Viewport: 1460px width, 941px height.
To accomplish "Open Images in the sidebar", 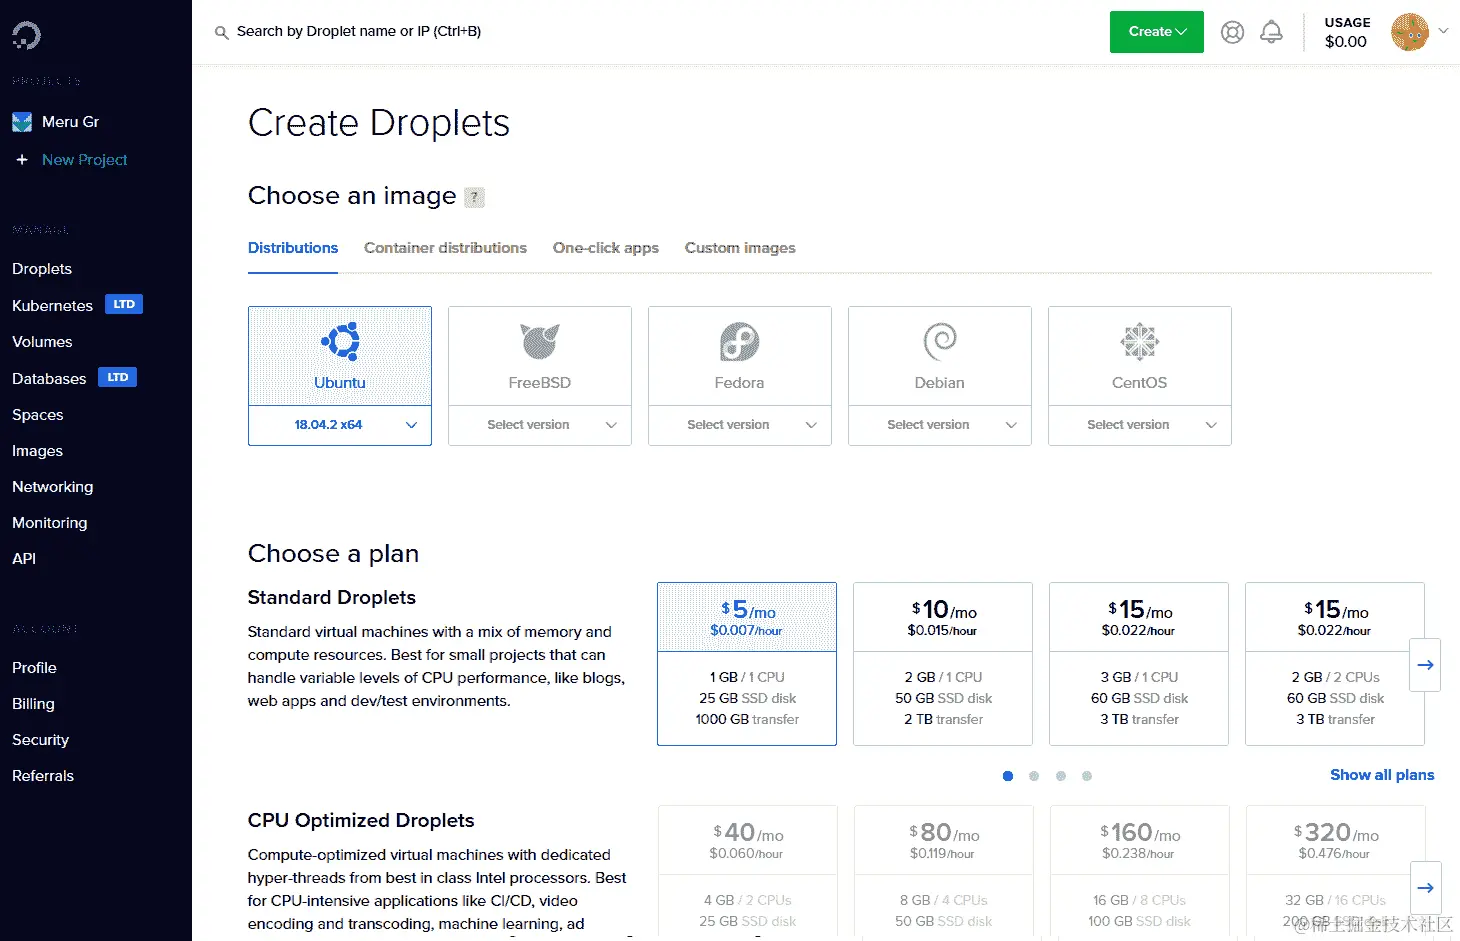I will (37, 451).
